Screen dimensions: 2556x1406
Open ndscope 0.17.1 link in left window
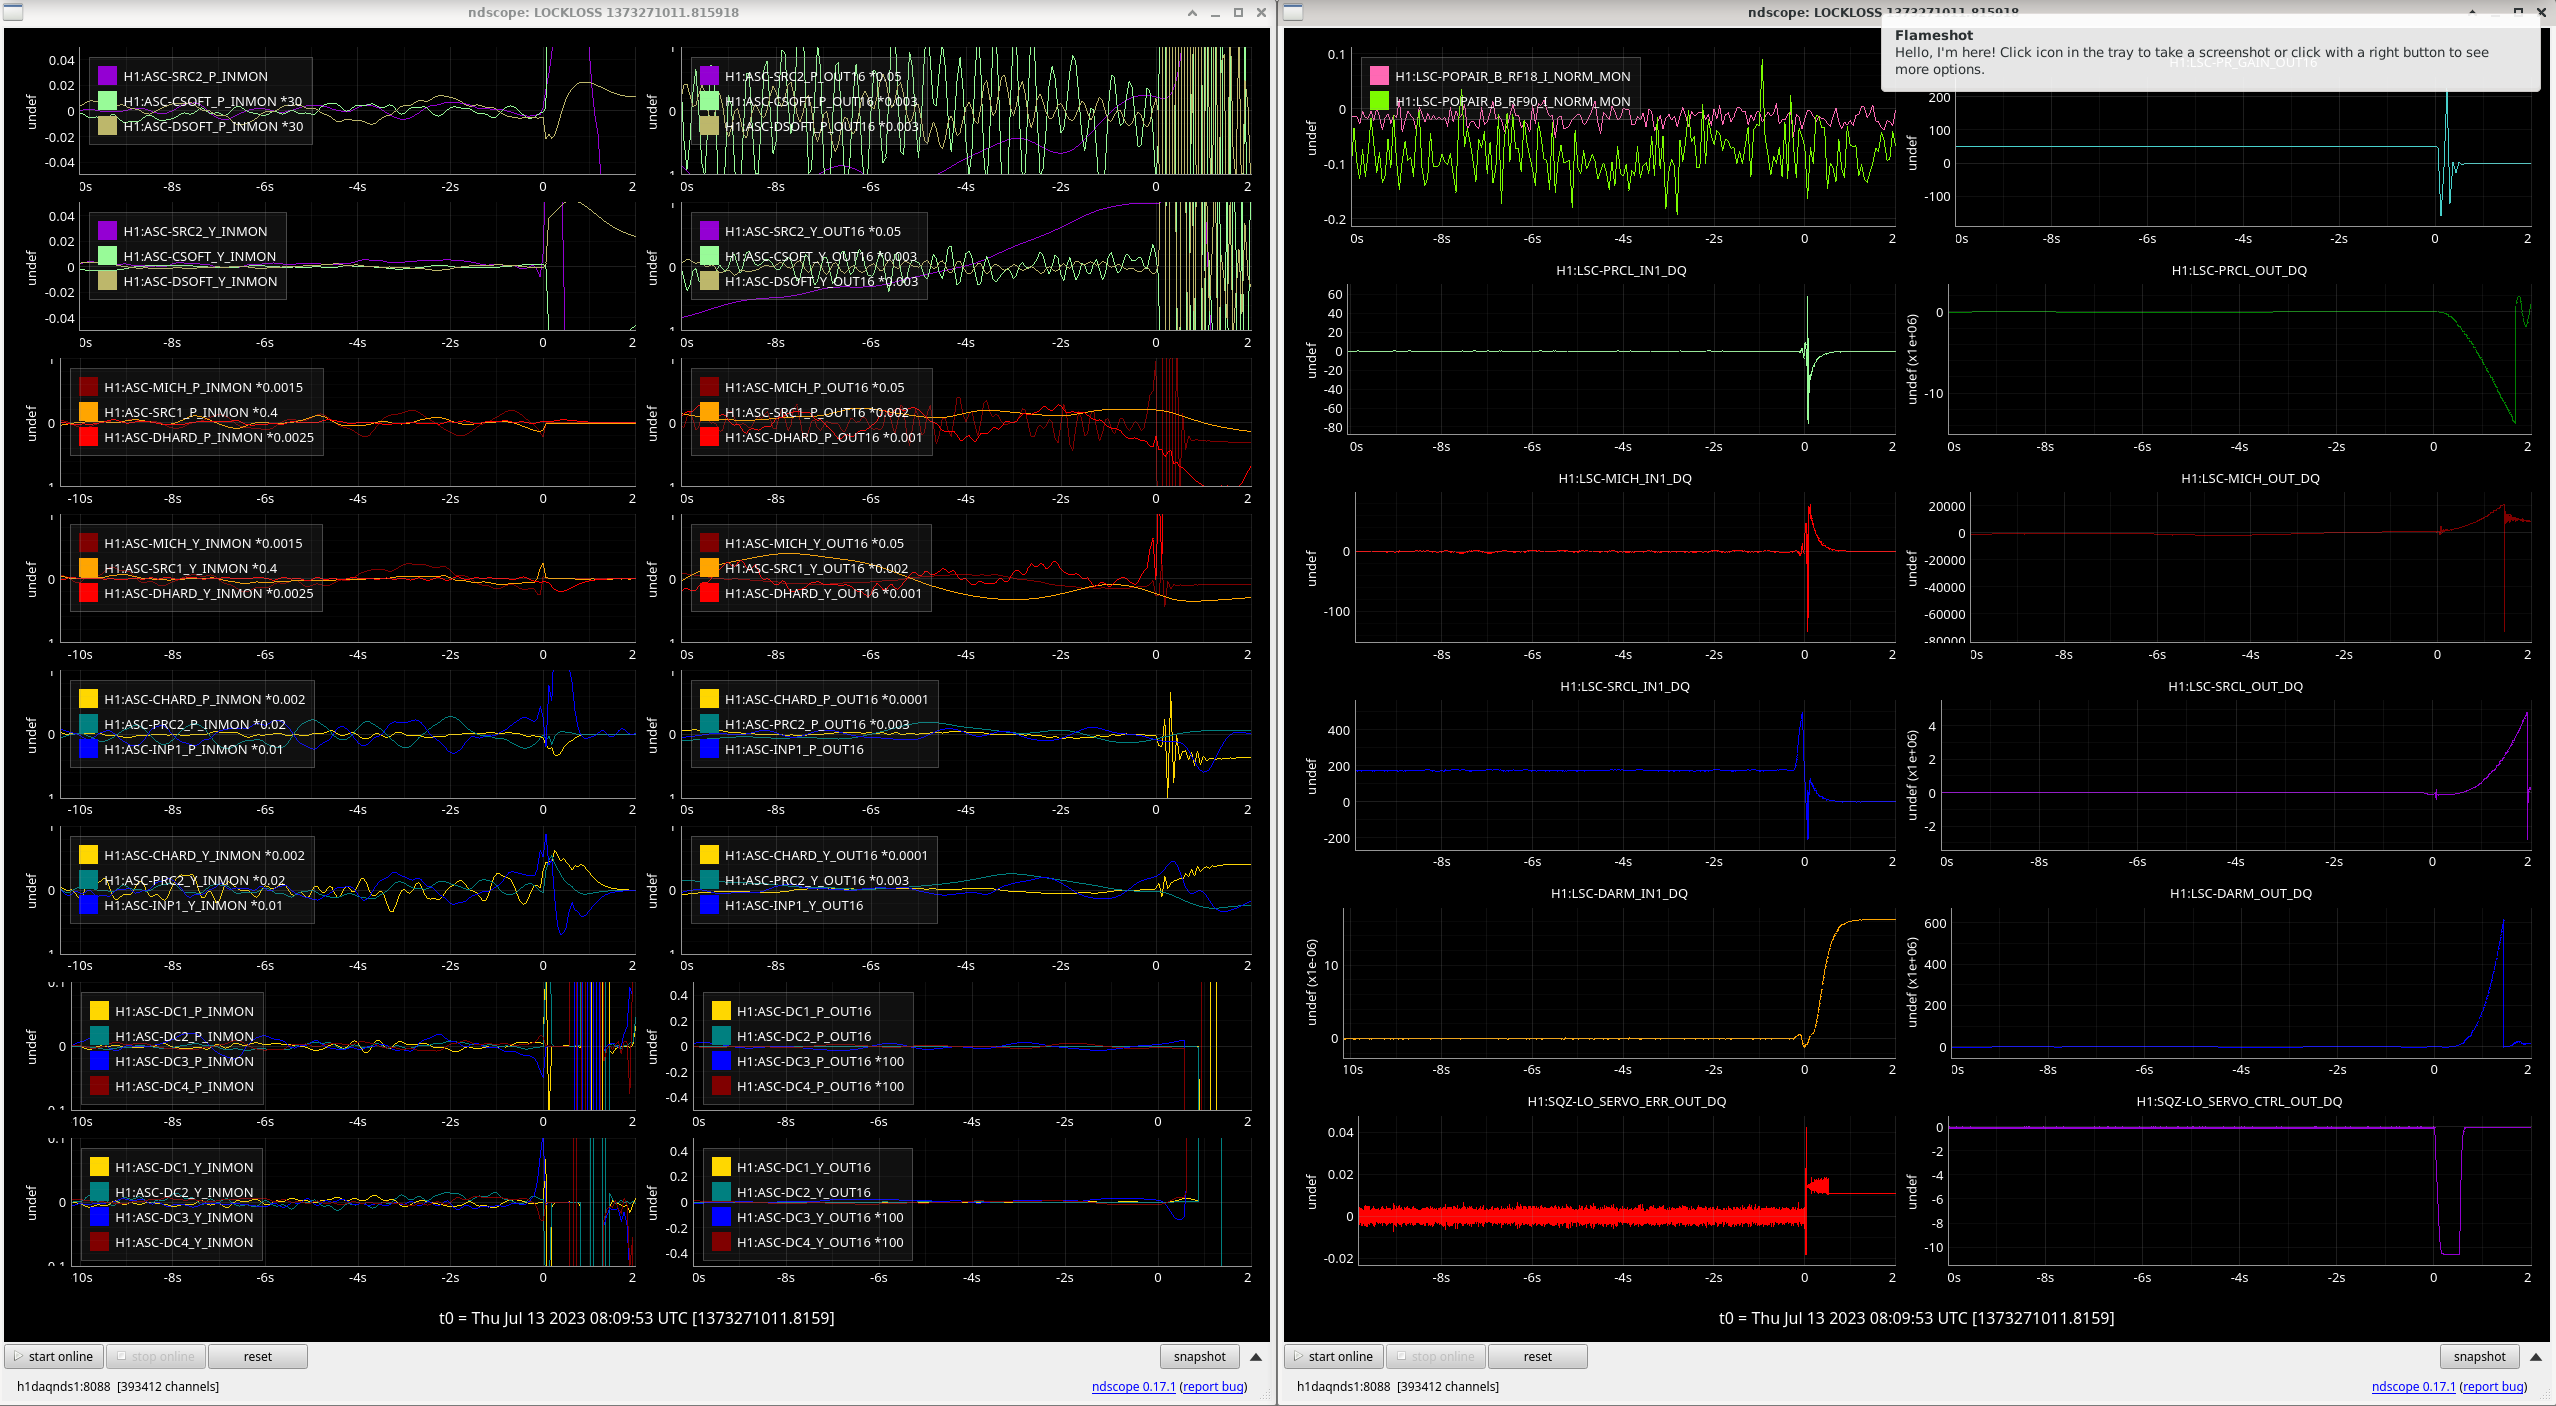click(x=1133, y=1387)
